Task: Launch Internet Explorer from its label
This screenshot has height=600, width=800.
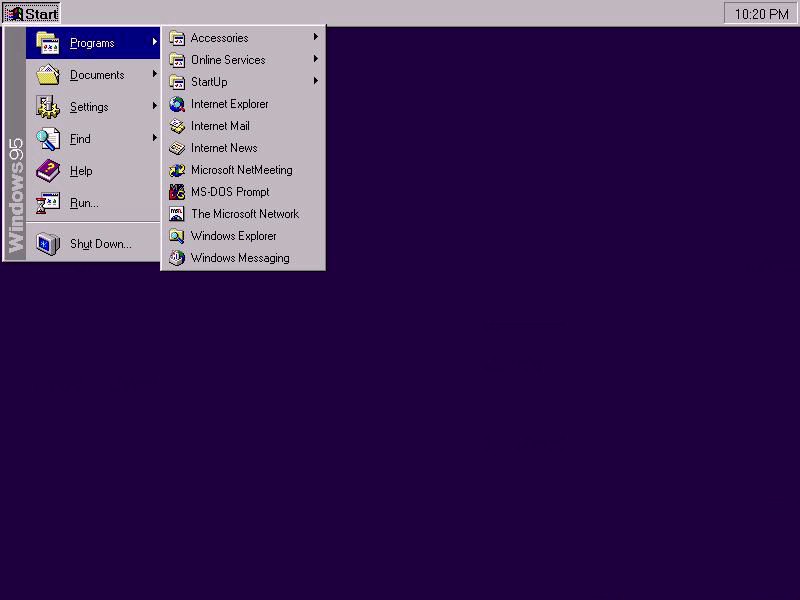Action: tap(230, 104)
